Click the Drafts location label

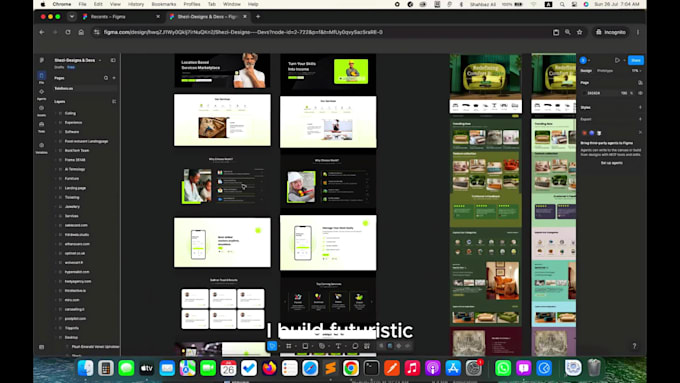pos(59,67)
